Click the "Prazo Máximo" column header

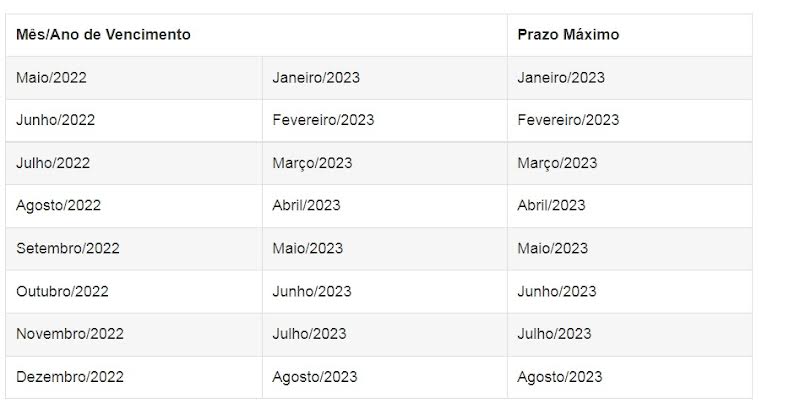(x=568, y=35)
